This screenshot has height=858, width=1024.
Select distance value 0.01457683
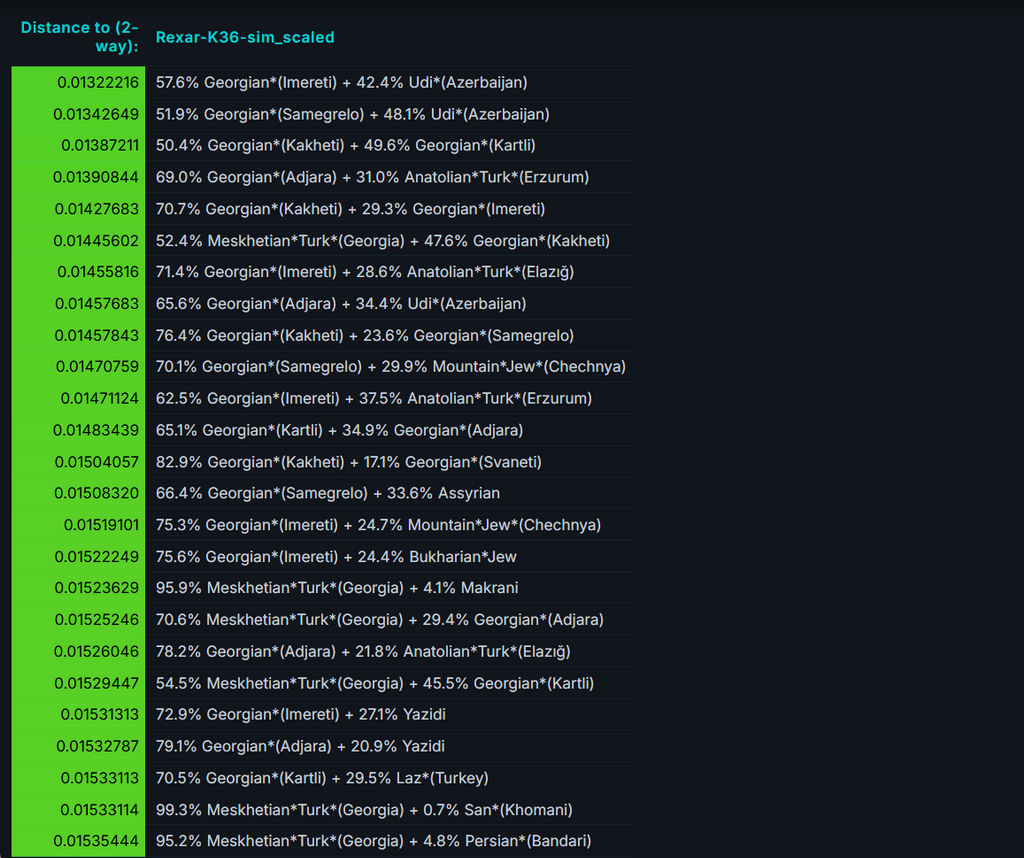[x=97, y=304]
